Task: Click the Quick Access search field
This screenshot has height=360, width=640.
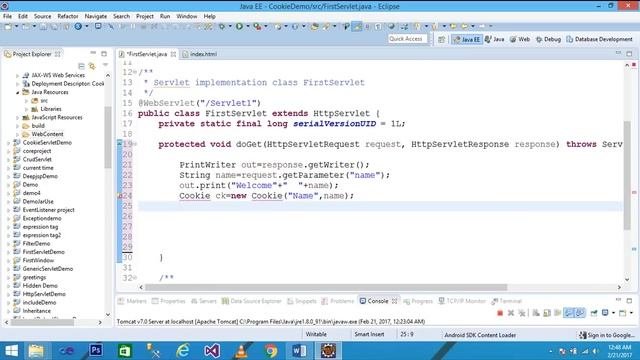Action: [407, 39]
